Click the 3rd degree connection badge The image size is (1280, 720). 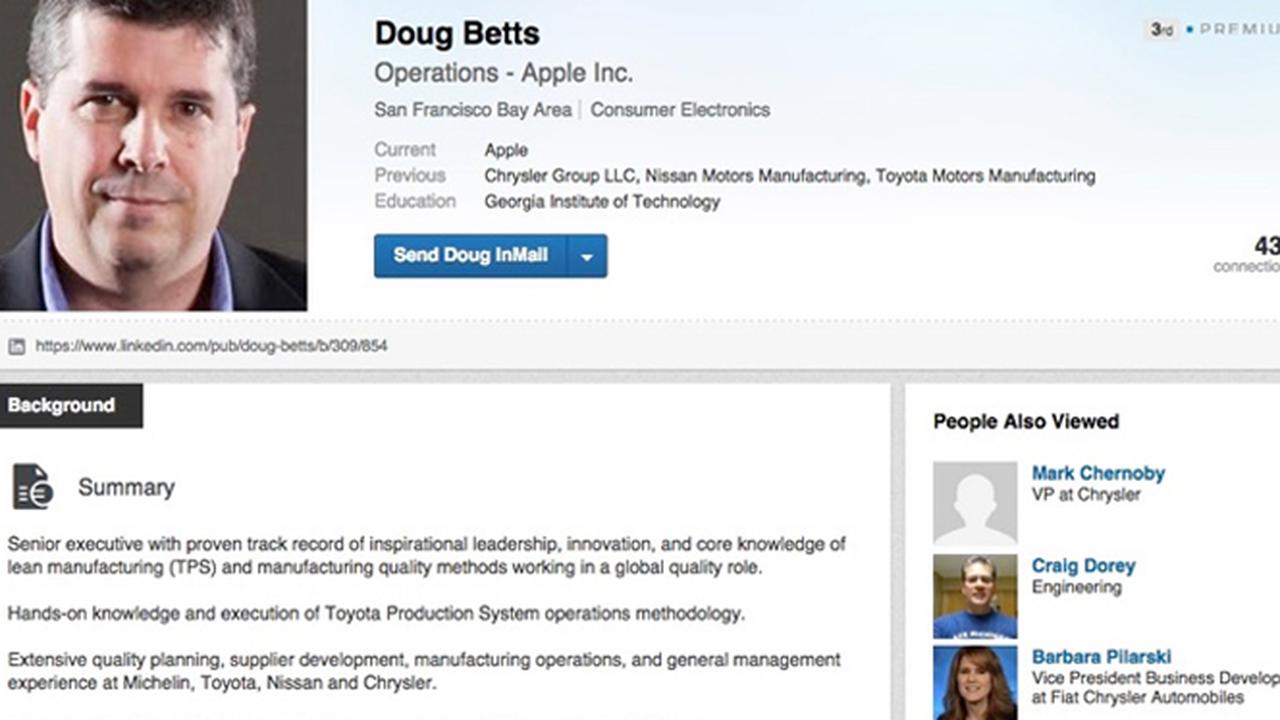tap(1161, 29)
